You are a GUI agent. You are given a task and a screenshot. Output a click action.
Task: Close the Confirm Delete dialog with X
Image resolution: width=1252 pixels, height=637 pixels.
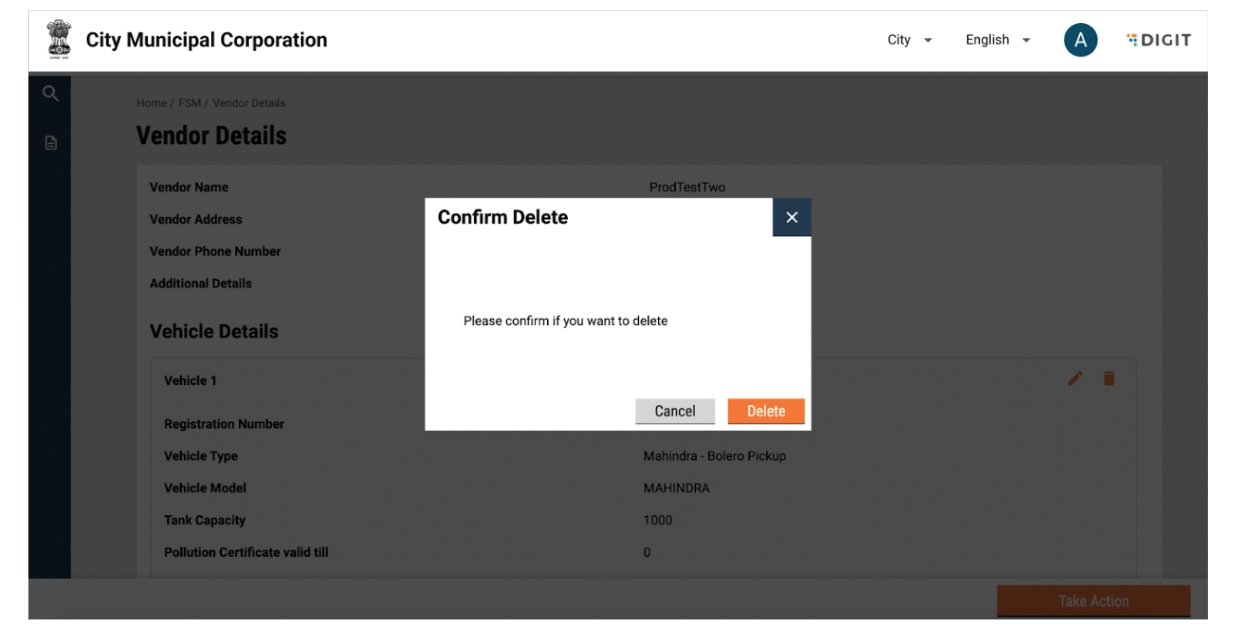point(791,218)
